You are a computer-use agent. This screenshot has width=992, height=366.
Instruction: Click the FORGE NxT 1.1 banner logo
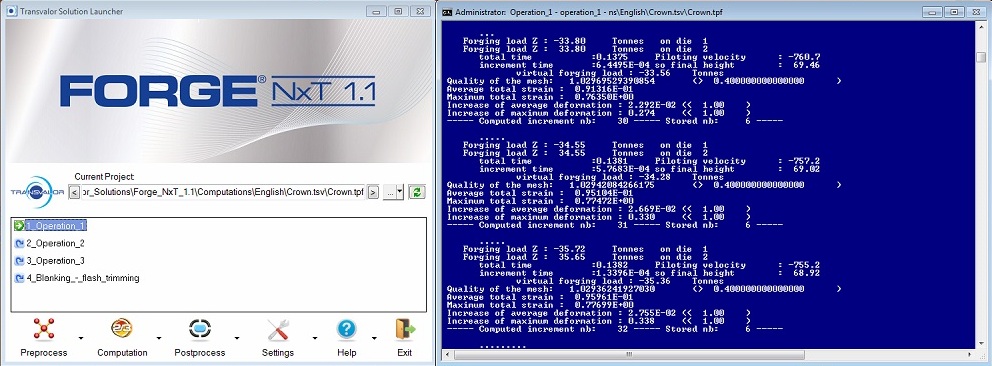click(x=218, y=91)
